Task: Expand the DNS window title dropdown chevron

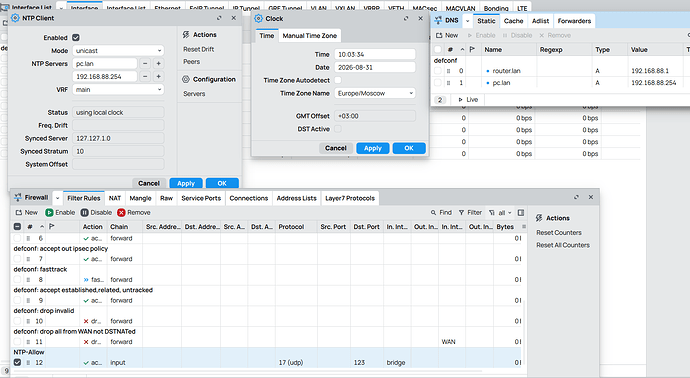Action: 467,21
